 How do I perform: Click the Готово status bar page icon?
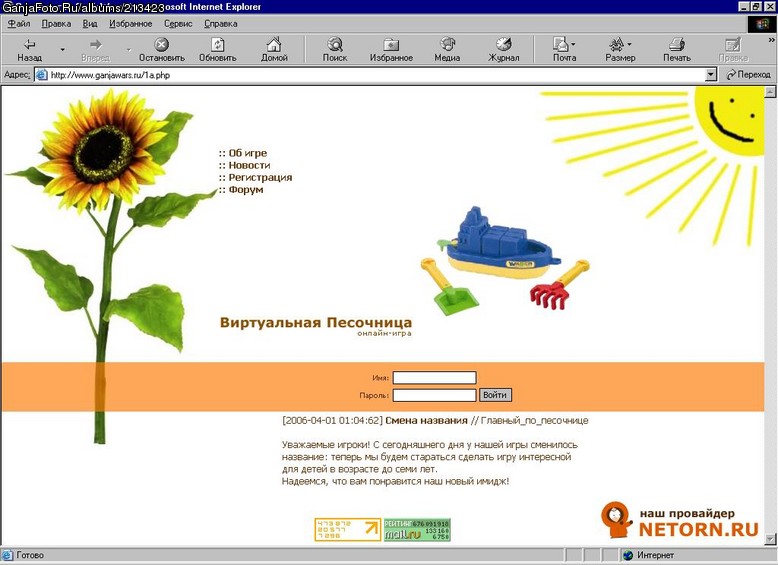click(7, 555)
